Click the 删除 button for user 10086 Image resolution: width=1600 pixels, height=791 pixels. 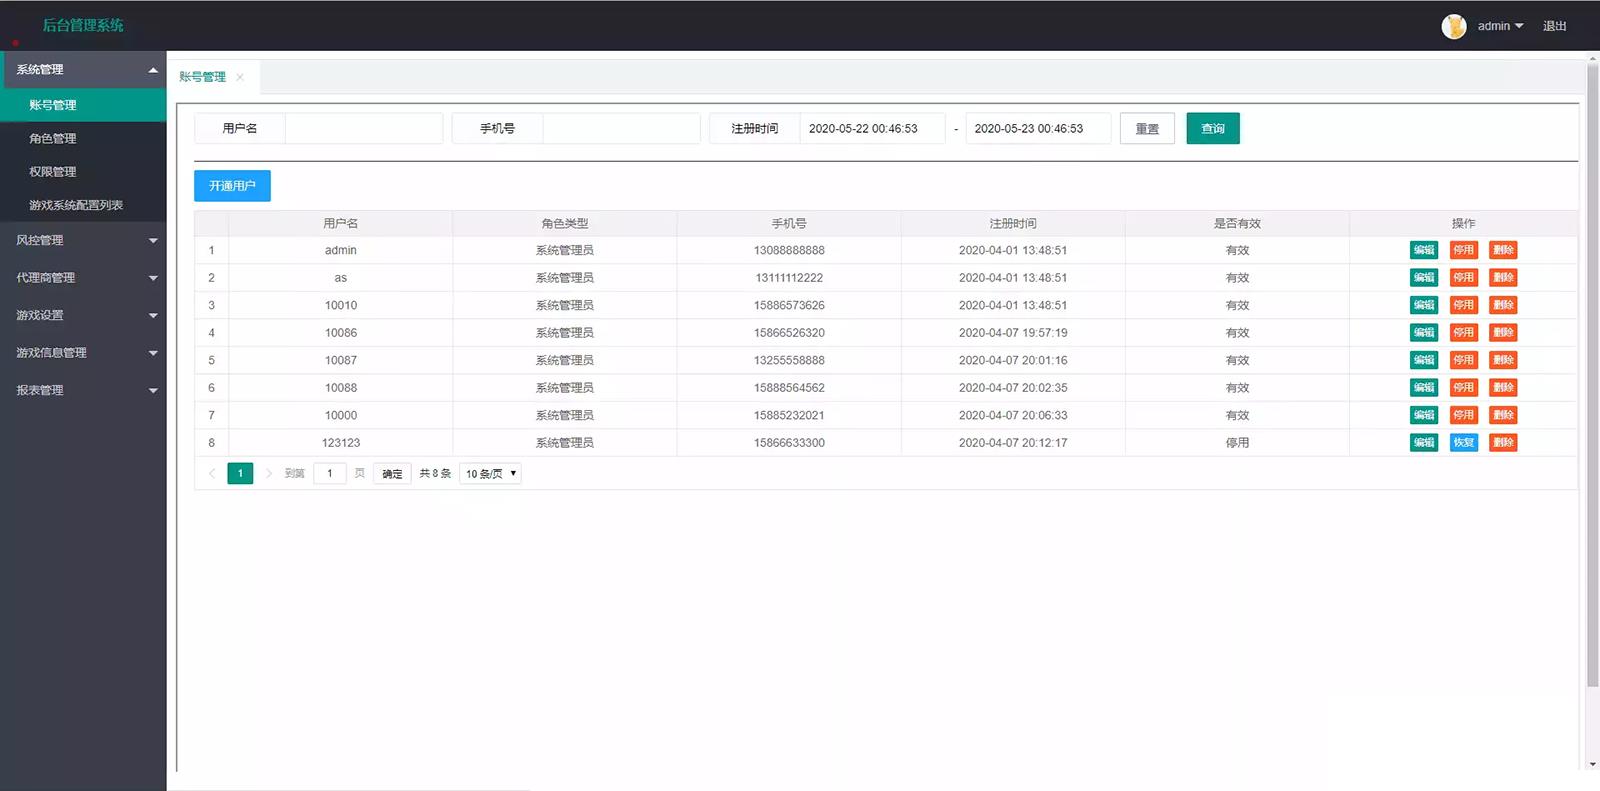(x=1502, y=333)
